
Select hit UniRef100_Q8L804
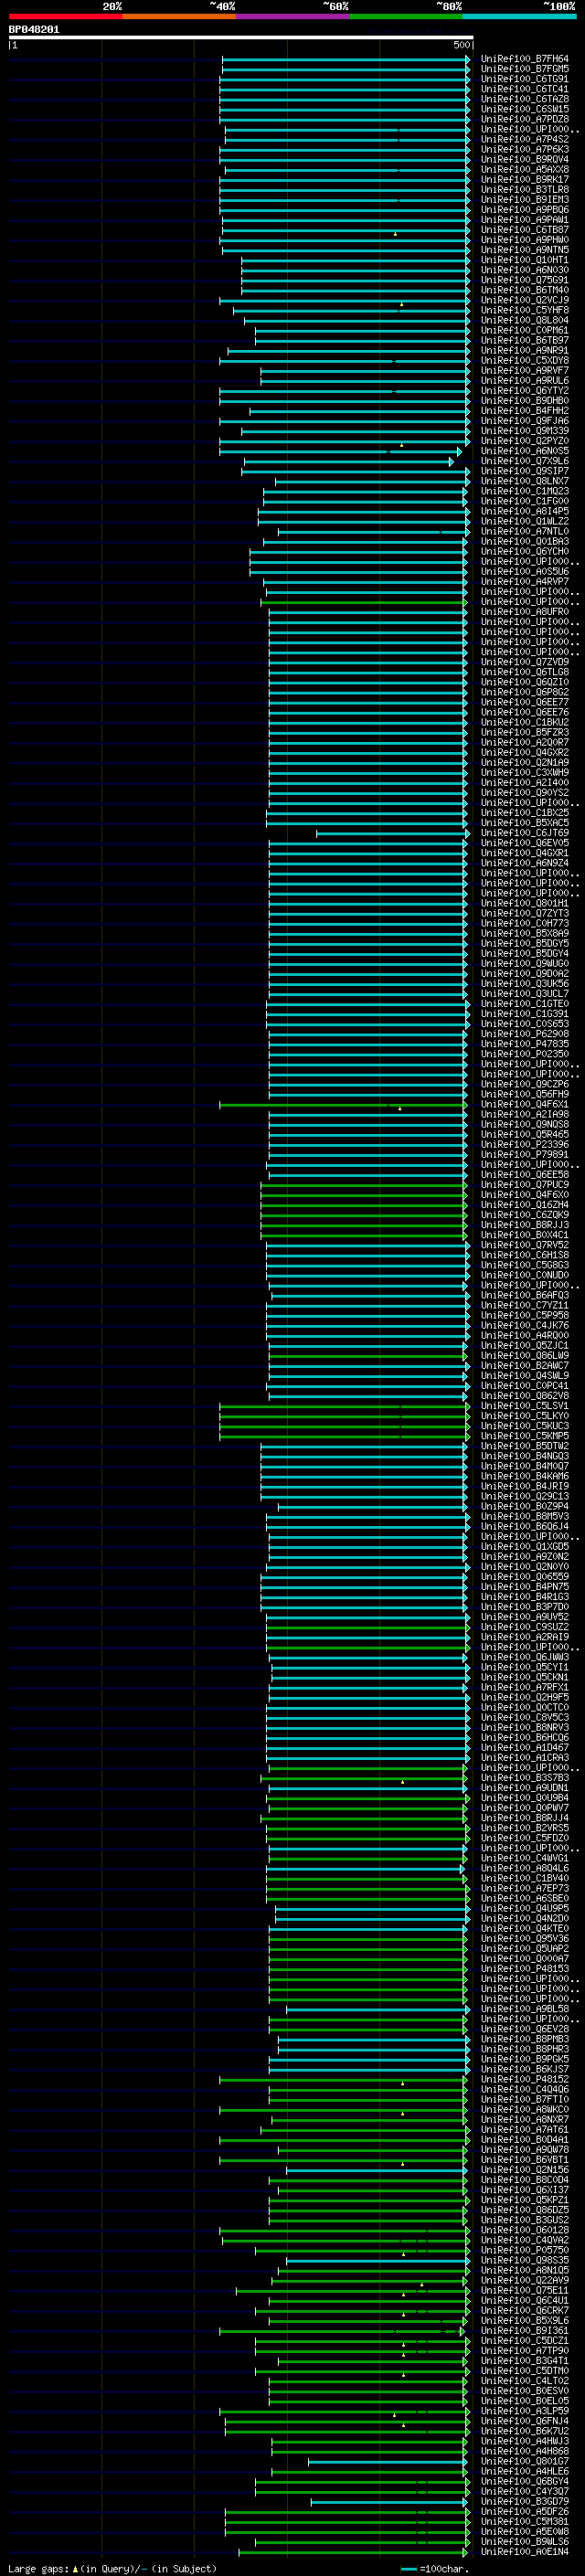click(x=525, y=321)
